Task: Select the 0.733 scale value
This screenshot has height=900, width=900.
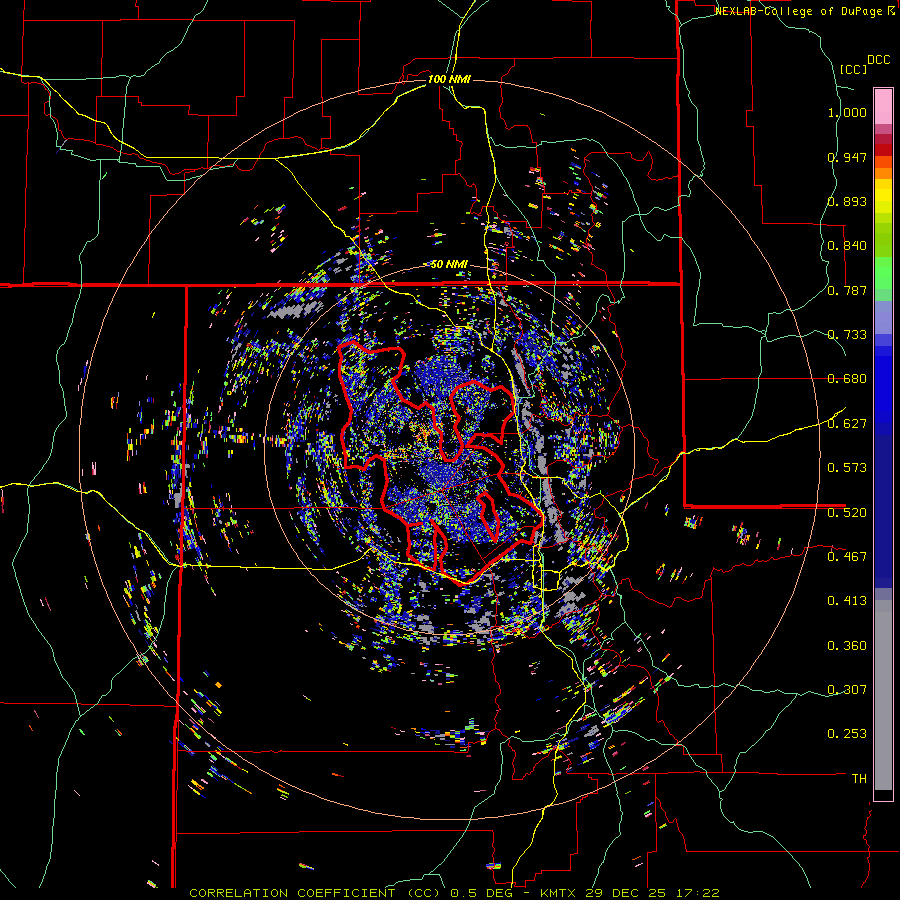Action: (847, 335)
